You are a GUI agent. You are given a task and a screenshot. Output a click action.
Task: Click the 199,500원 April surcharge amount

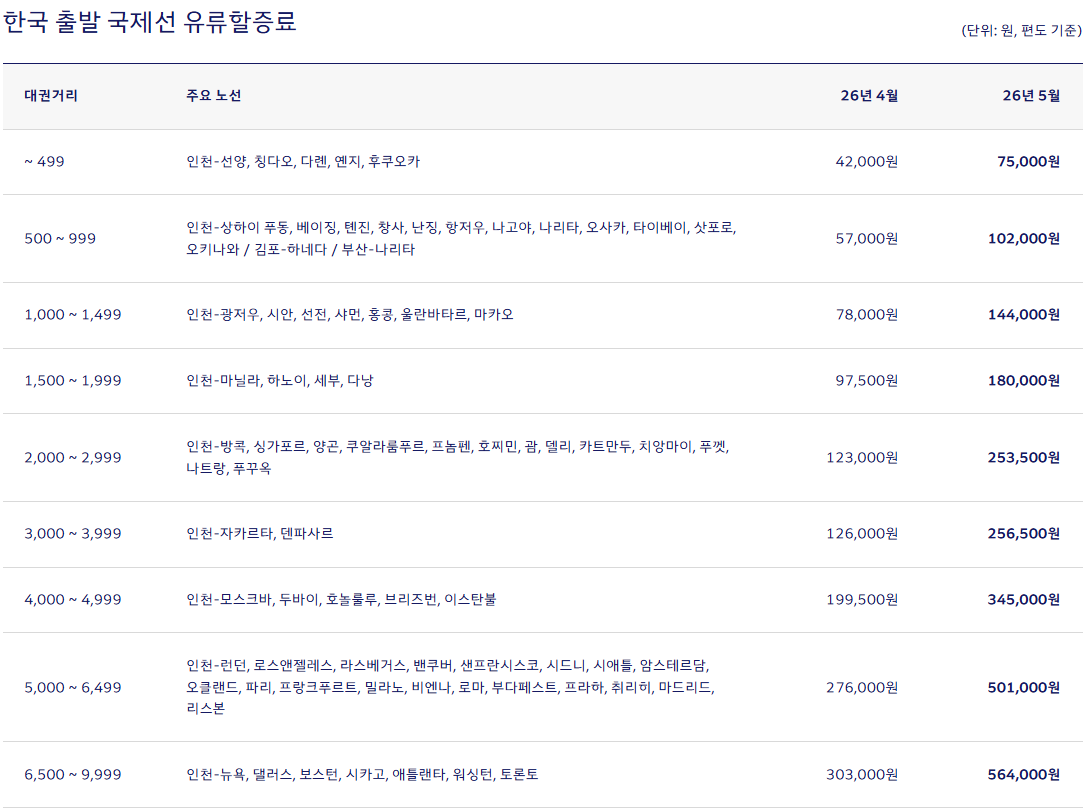pyautogui.click(x=862, y=600)
